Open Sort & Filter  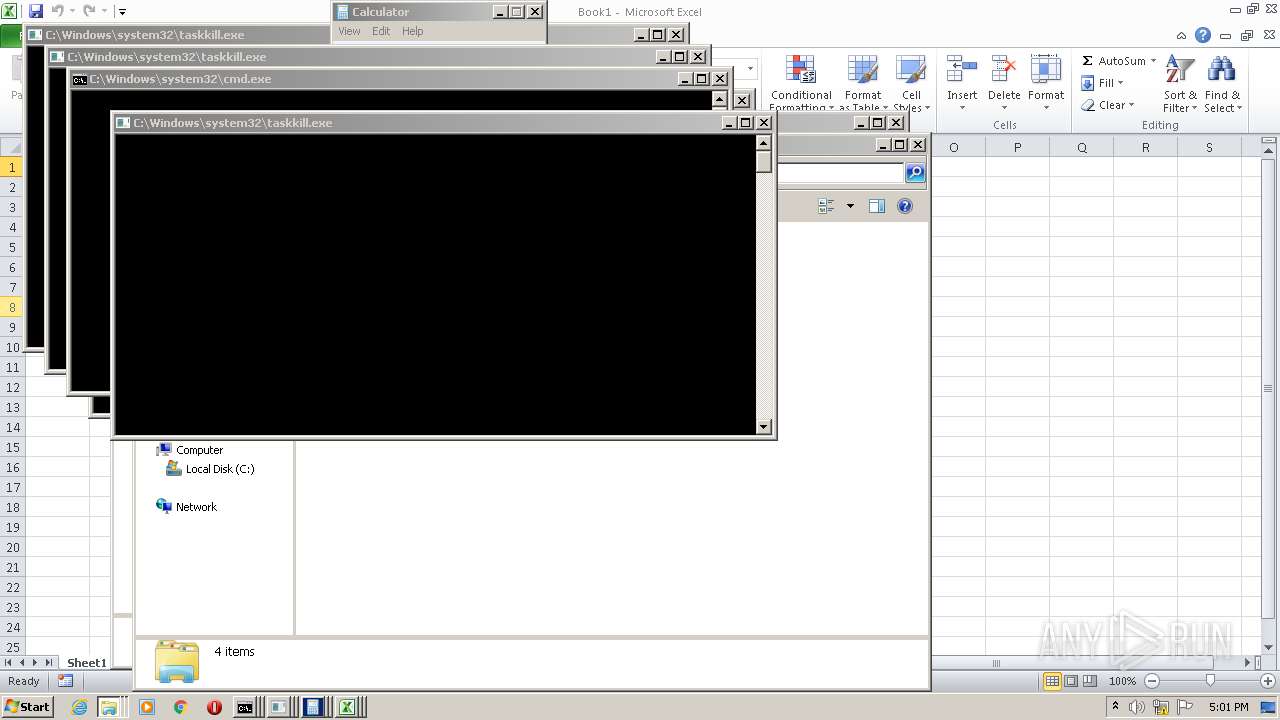click(x=1180, y=83)
